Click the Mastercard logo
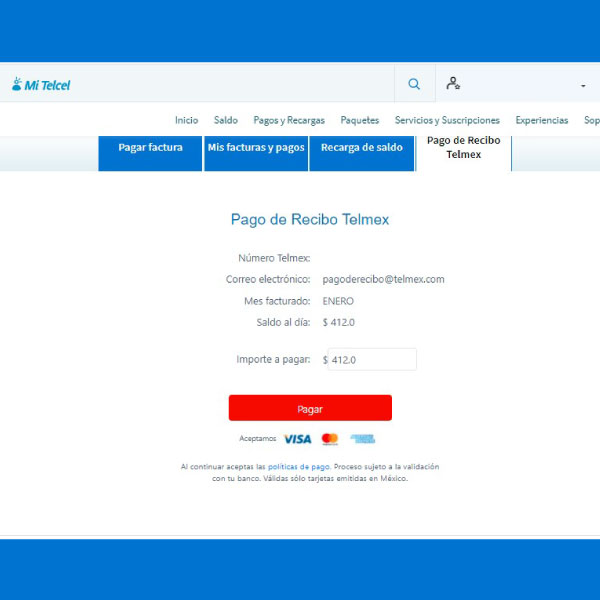This screenshot has height=600, width=600. tap(330, 439)
